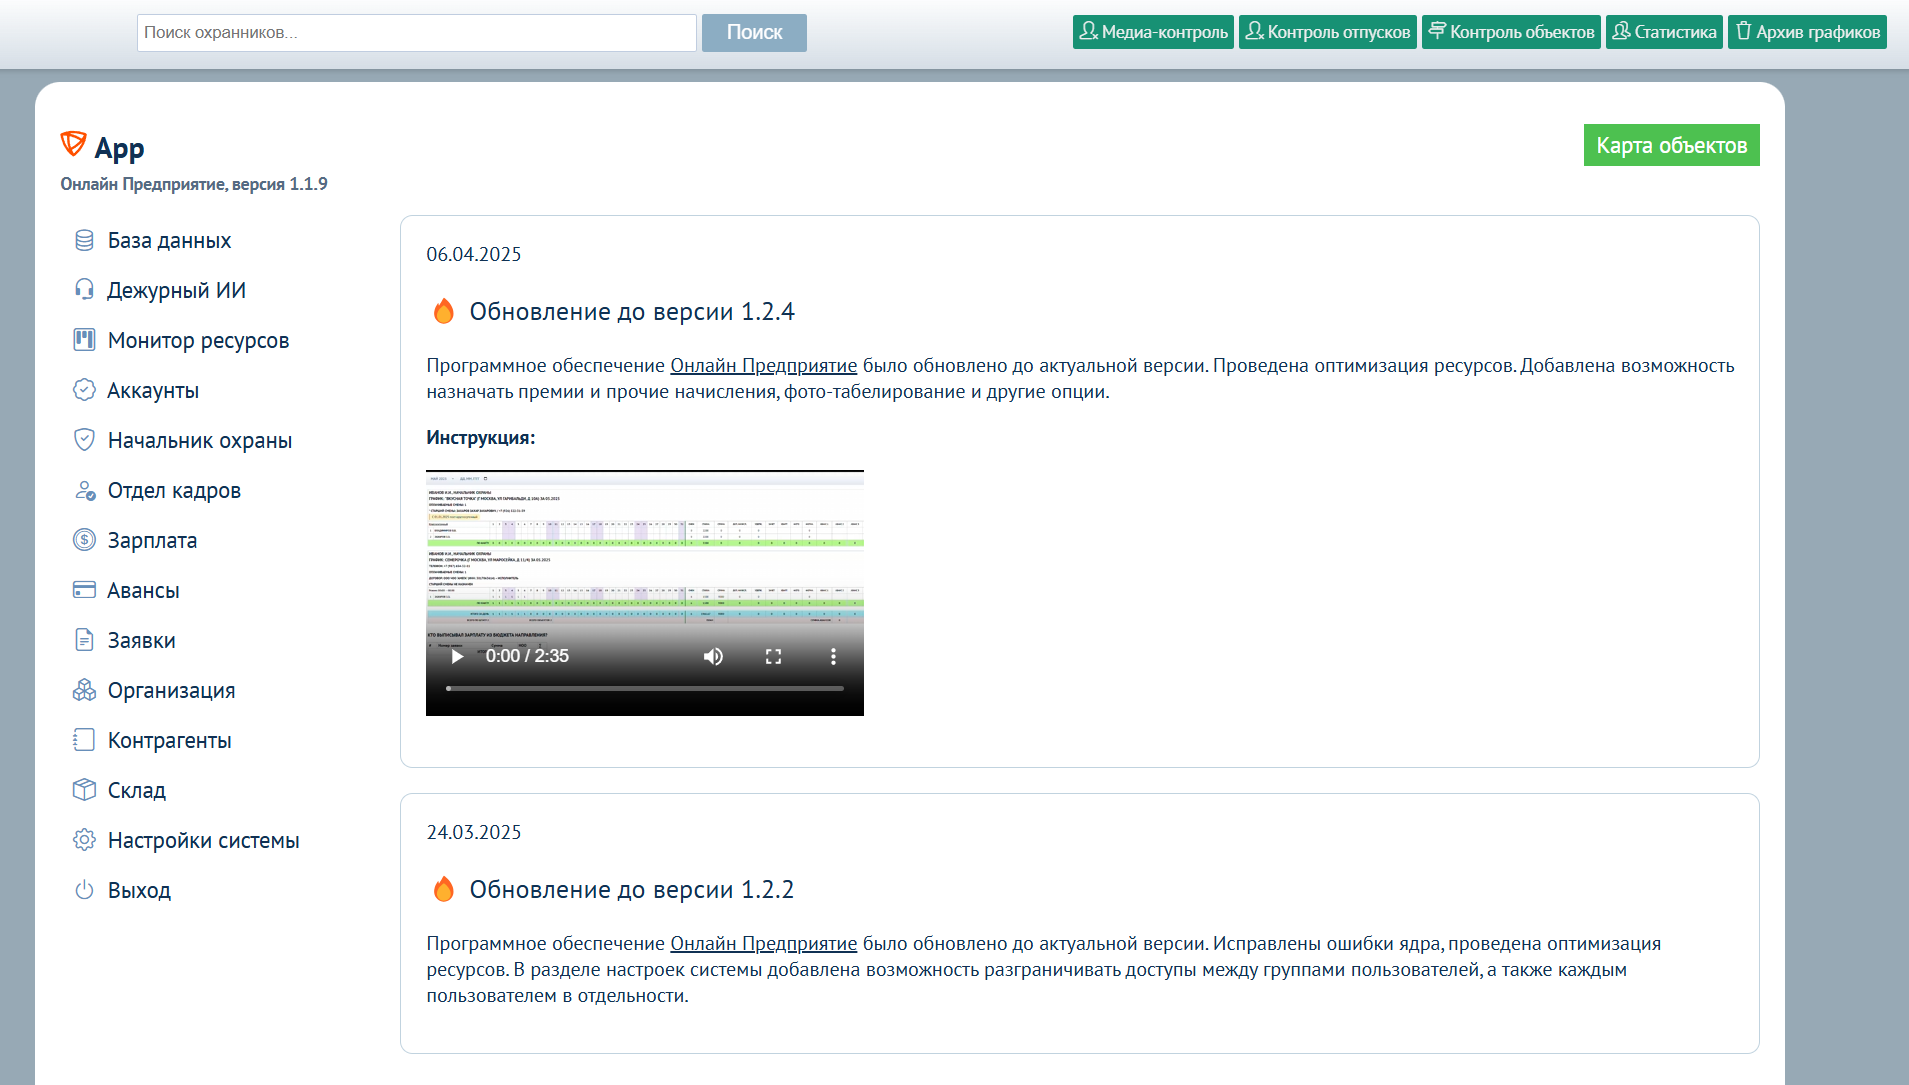
Task: Mute the instruction video sound
Action: [713, 656]
